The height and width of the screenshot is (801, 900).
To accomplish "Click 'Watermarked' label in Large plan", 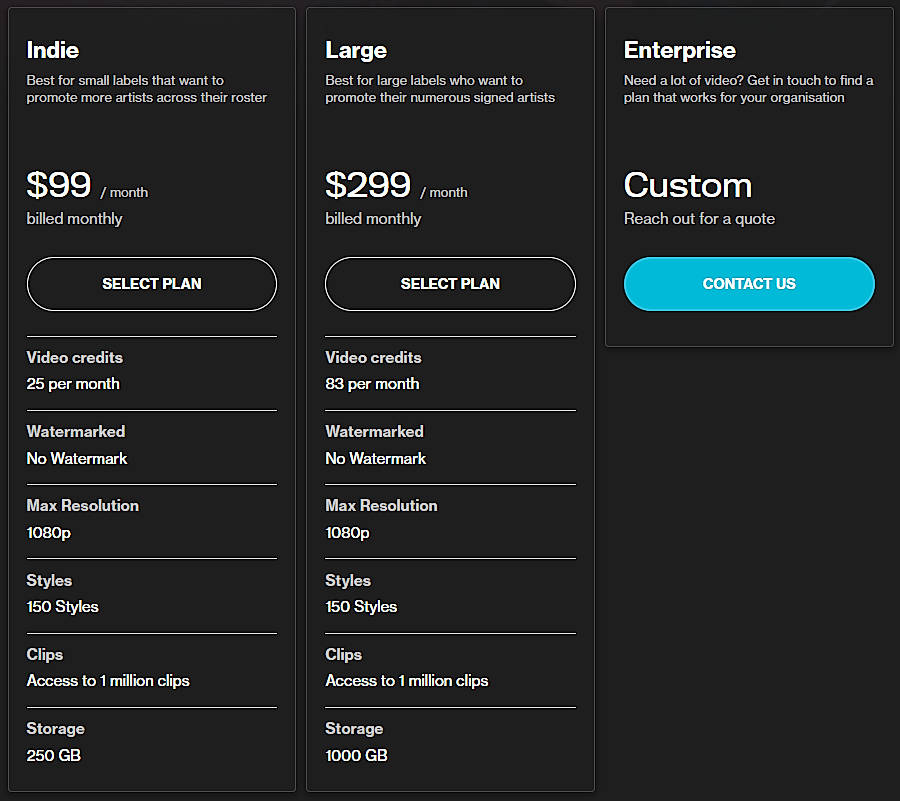I will click(374, 431).
